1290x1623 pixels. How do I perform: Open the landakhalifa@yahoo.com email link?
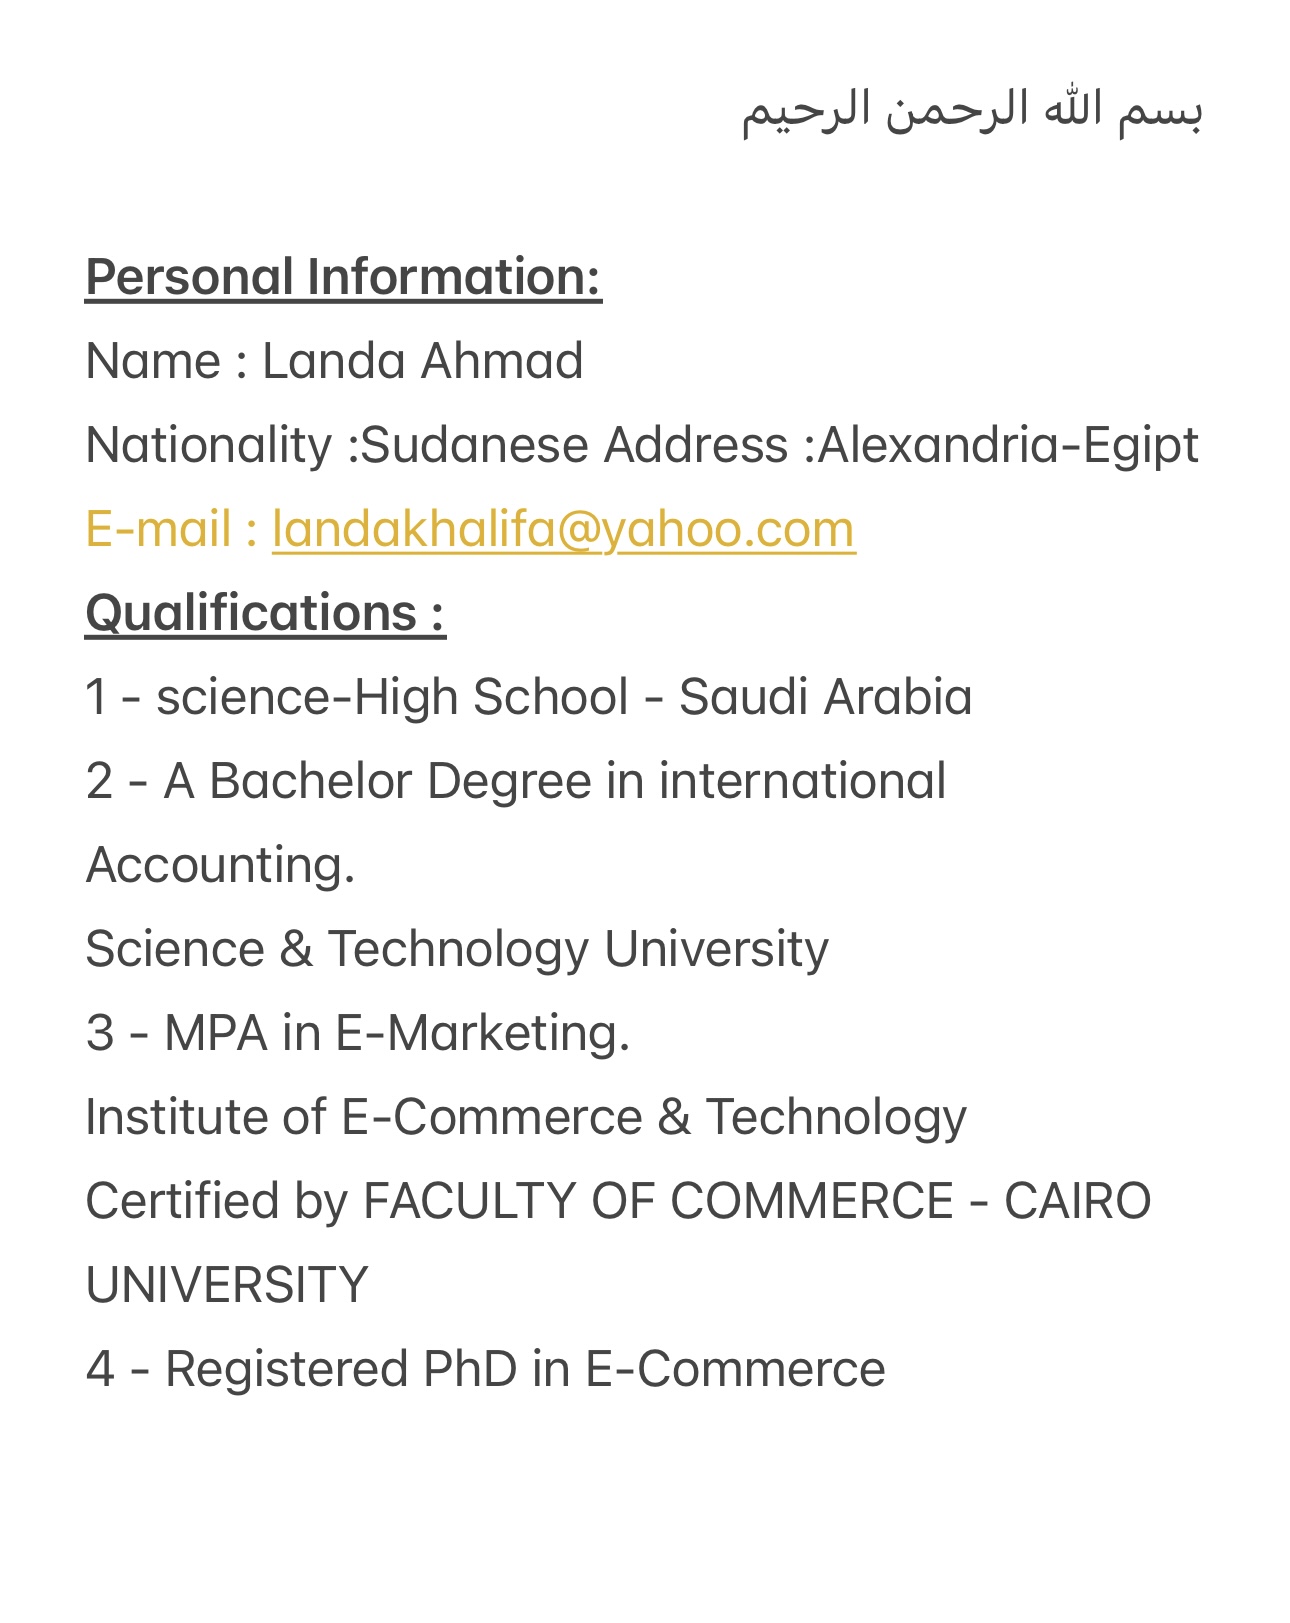564,529
